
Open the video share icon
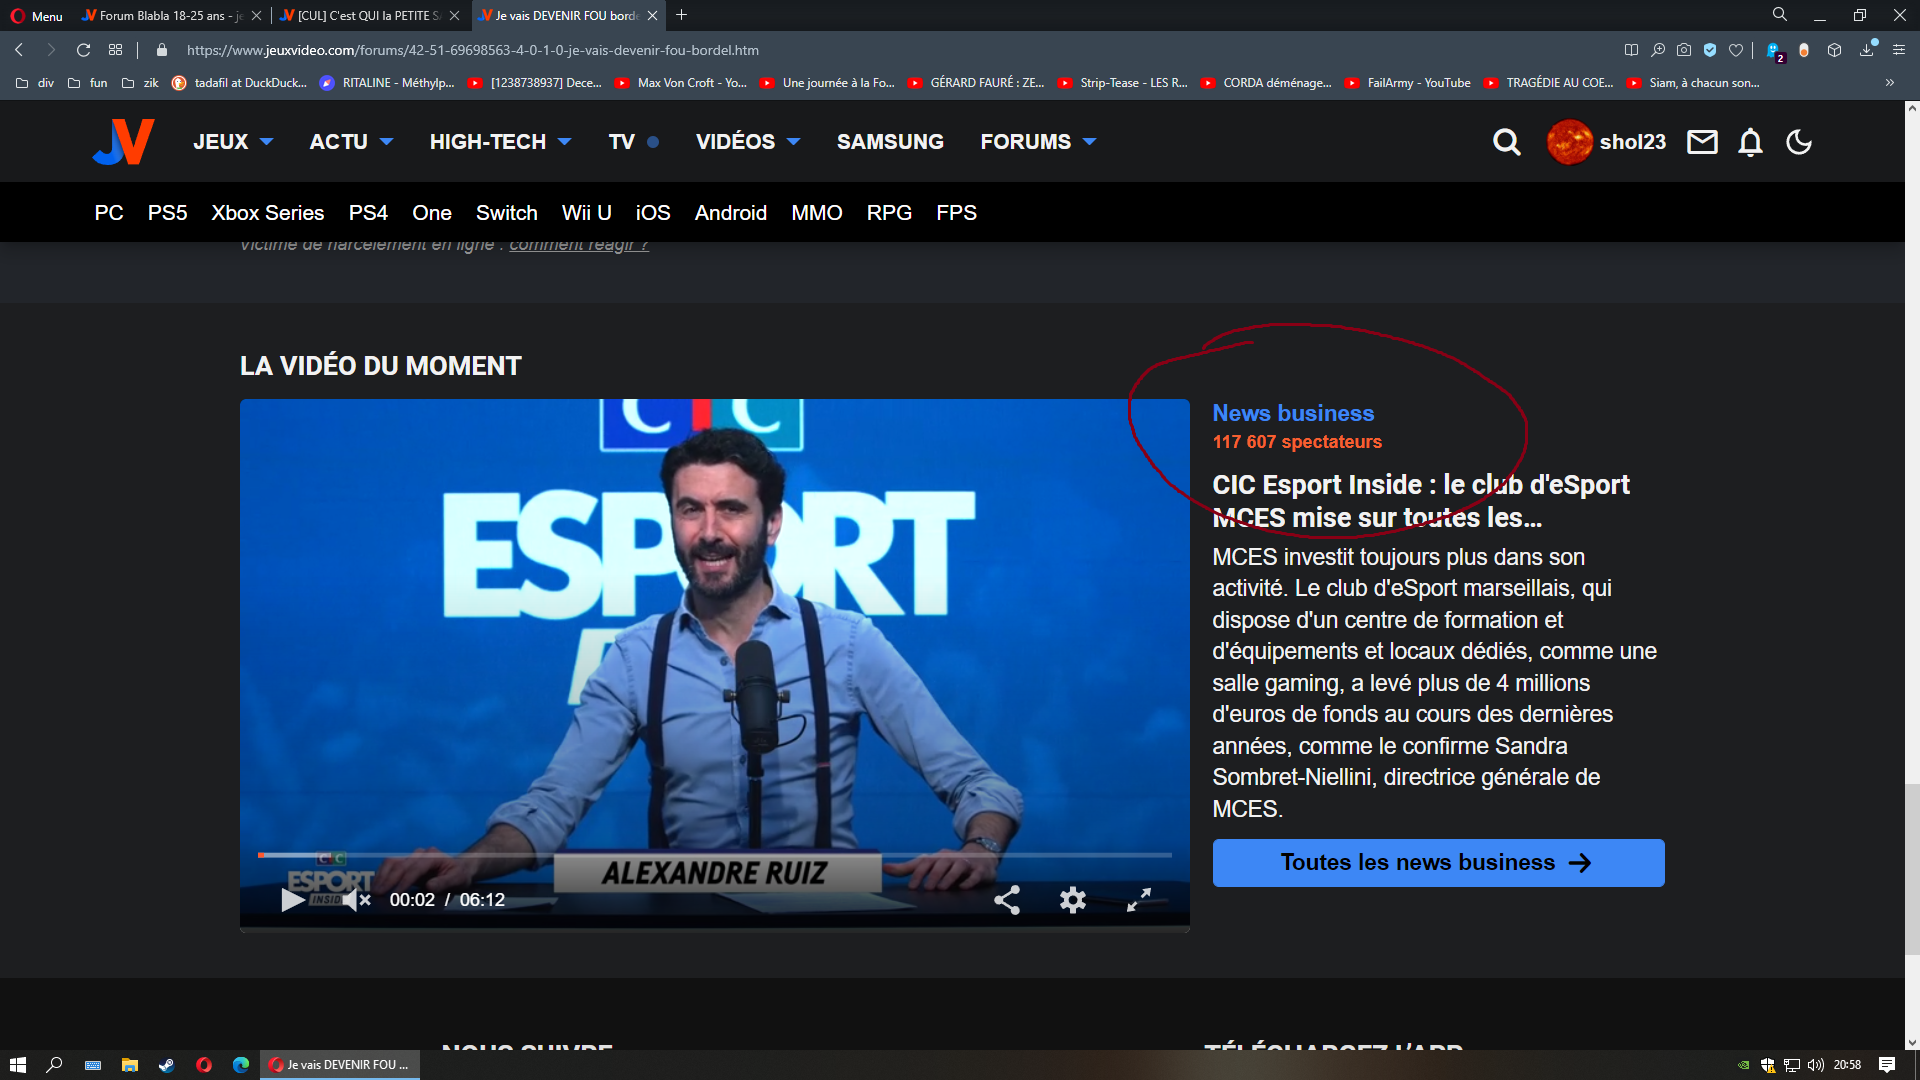click(x=1007, y=900)
